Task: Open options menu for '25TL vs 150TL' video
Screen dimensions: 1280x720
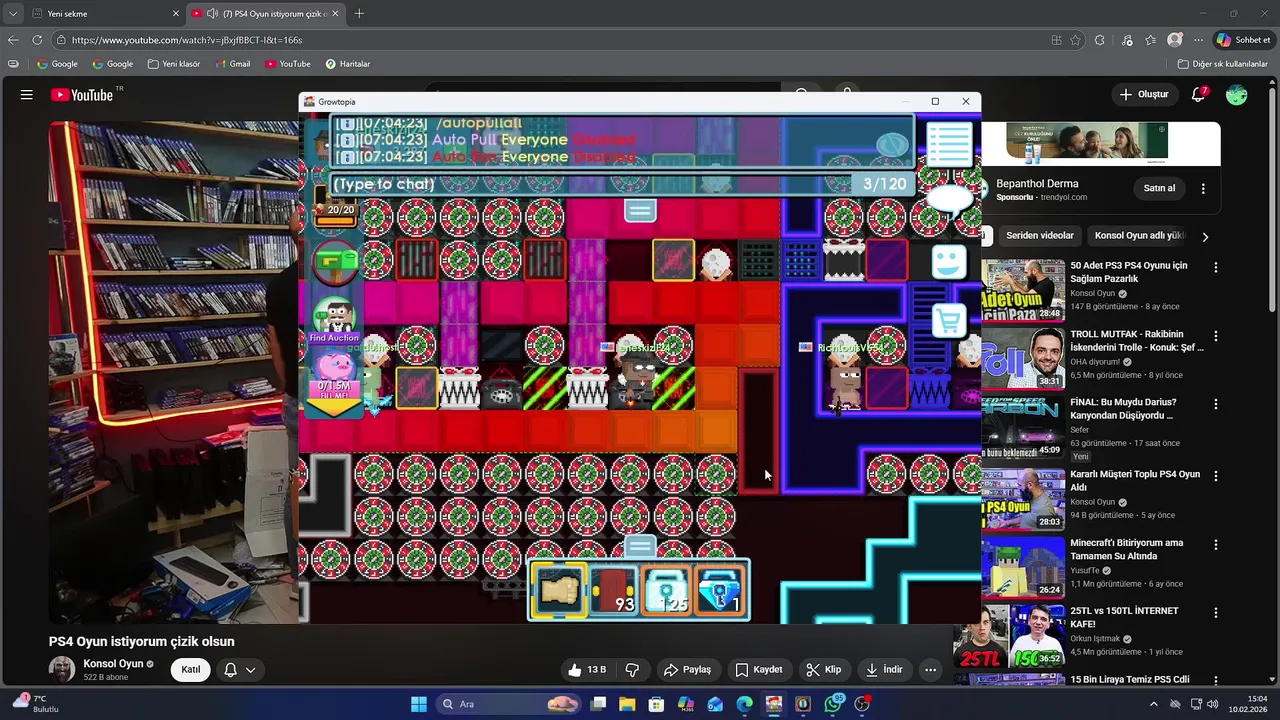Action: pos(1216,613)
